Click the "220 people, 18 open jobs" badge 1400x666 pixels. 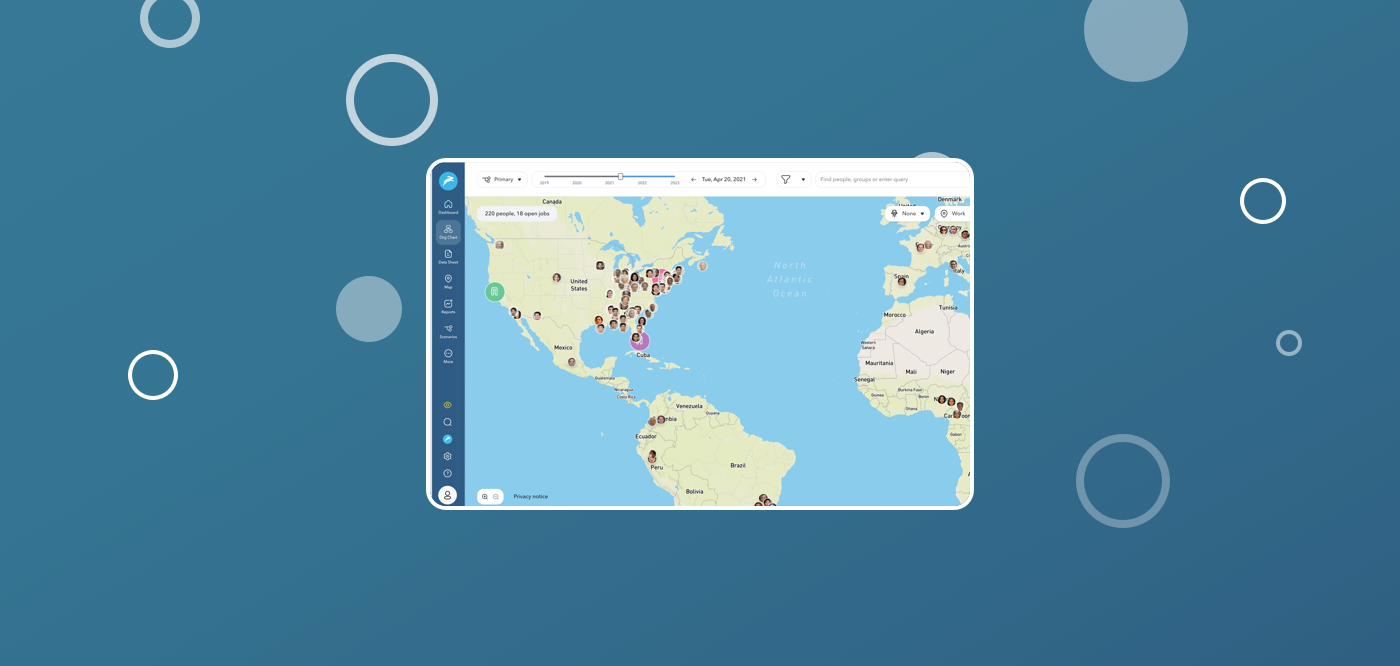[x=519, y=213]
